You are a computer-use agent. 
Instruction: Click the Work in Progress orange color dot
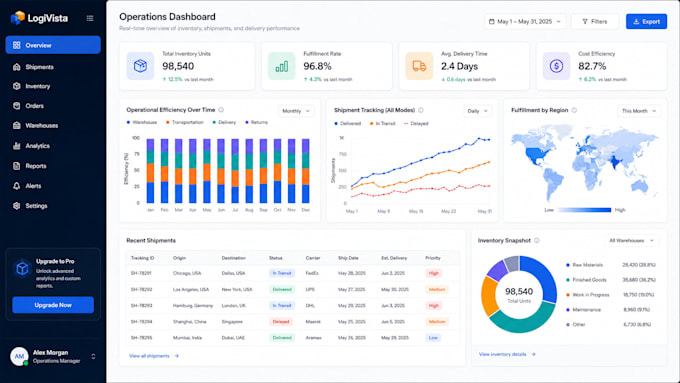click(x=568, y=295)
